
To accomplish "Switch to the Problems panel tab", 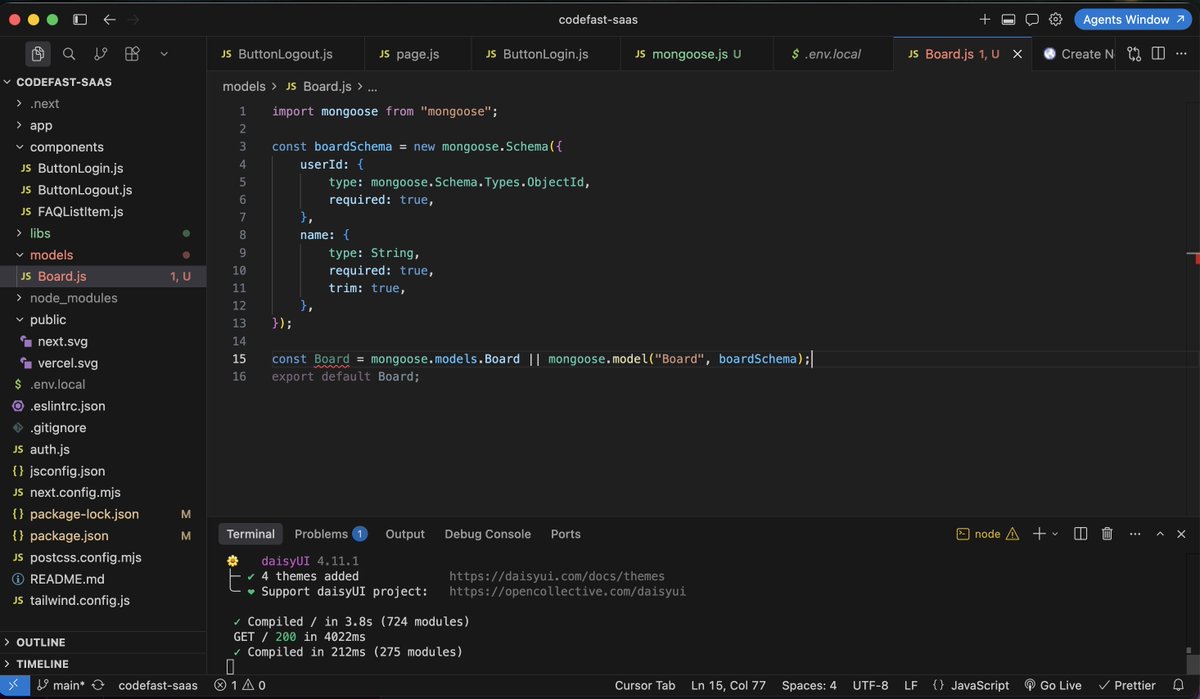I will pyautogui.click(x=330, y=534).
